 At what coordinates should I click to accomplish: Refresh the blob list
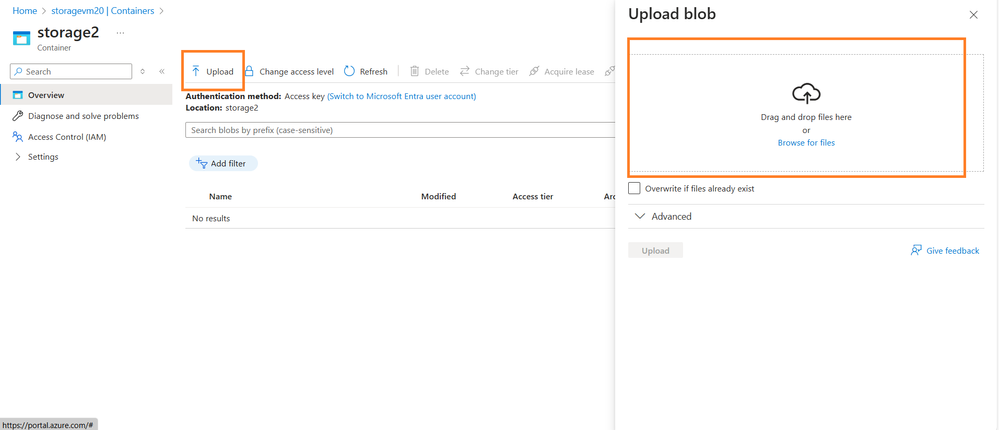tap(366, 71)
